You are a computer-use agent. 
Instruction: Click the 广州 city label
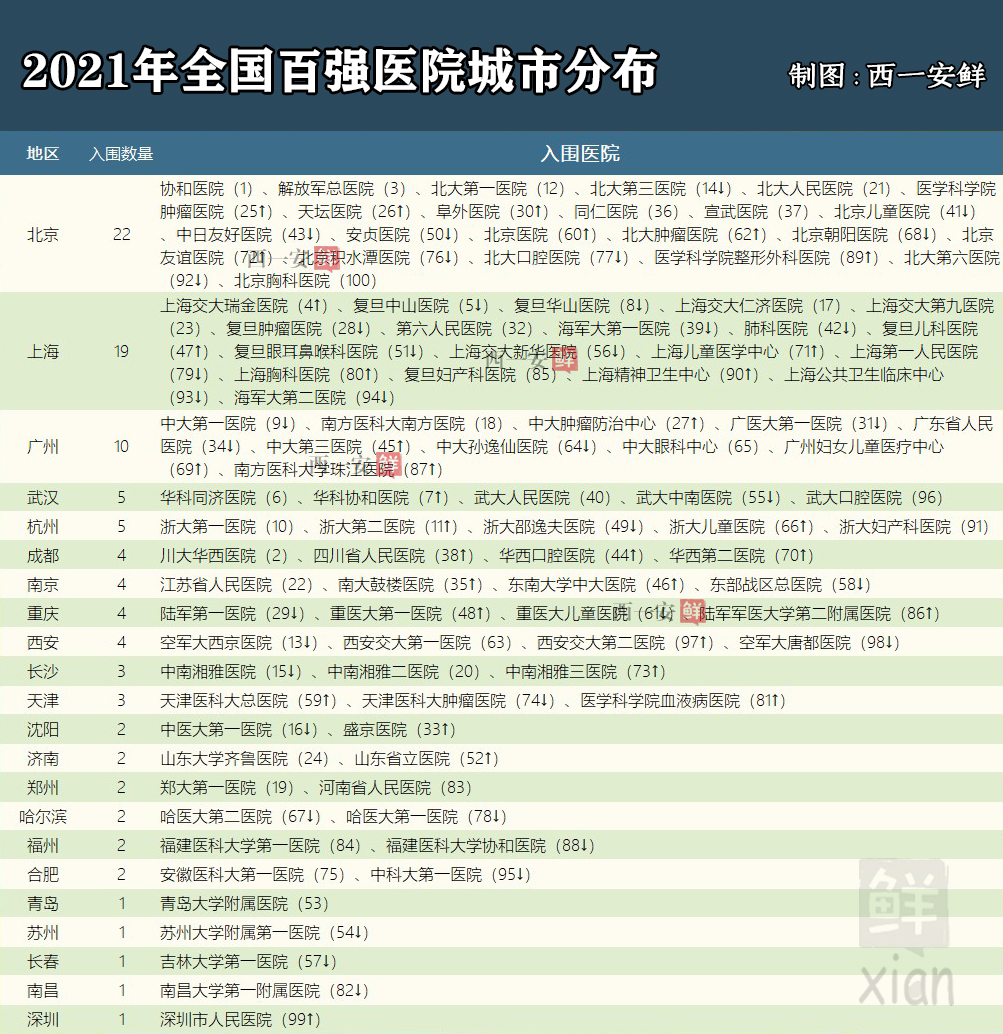pos(41,447)
